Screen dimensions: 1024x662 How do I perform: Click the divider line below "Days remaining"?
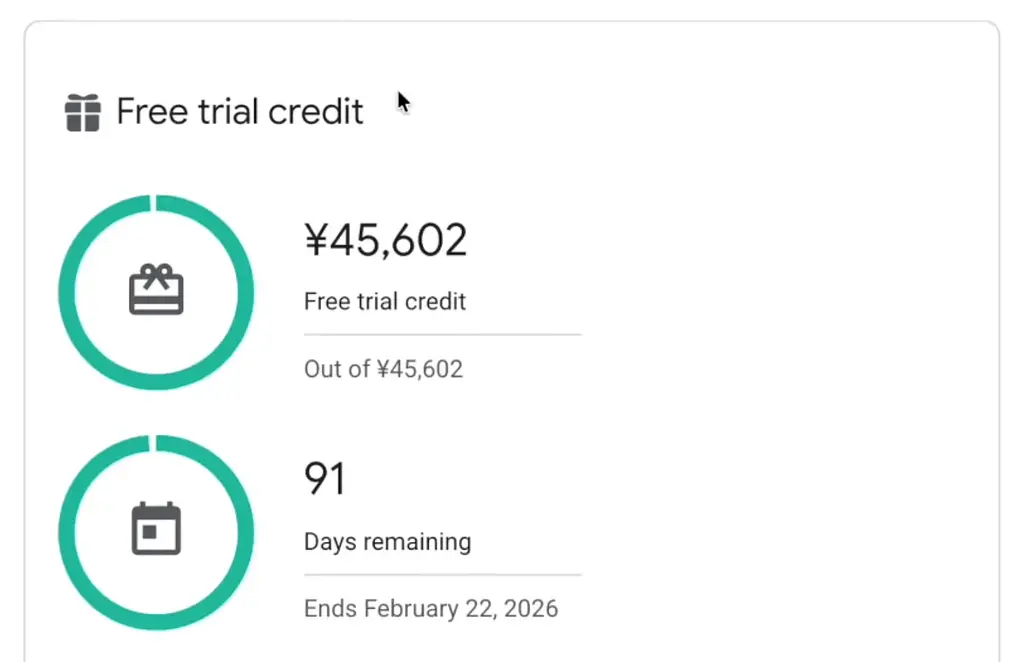coord(442,575)
